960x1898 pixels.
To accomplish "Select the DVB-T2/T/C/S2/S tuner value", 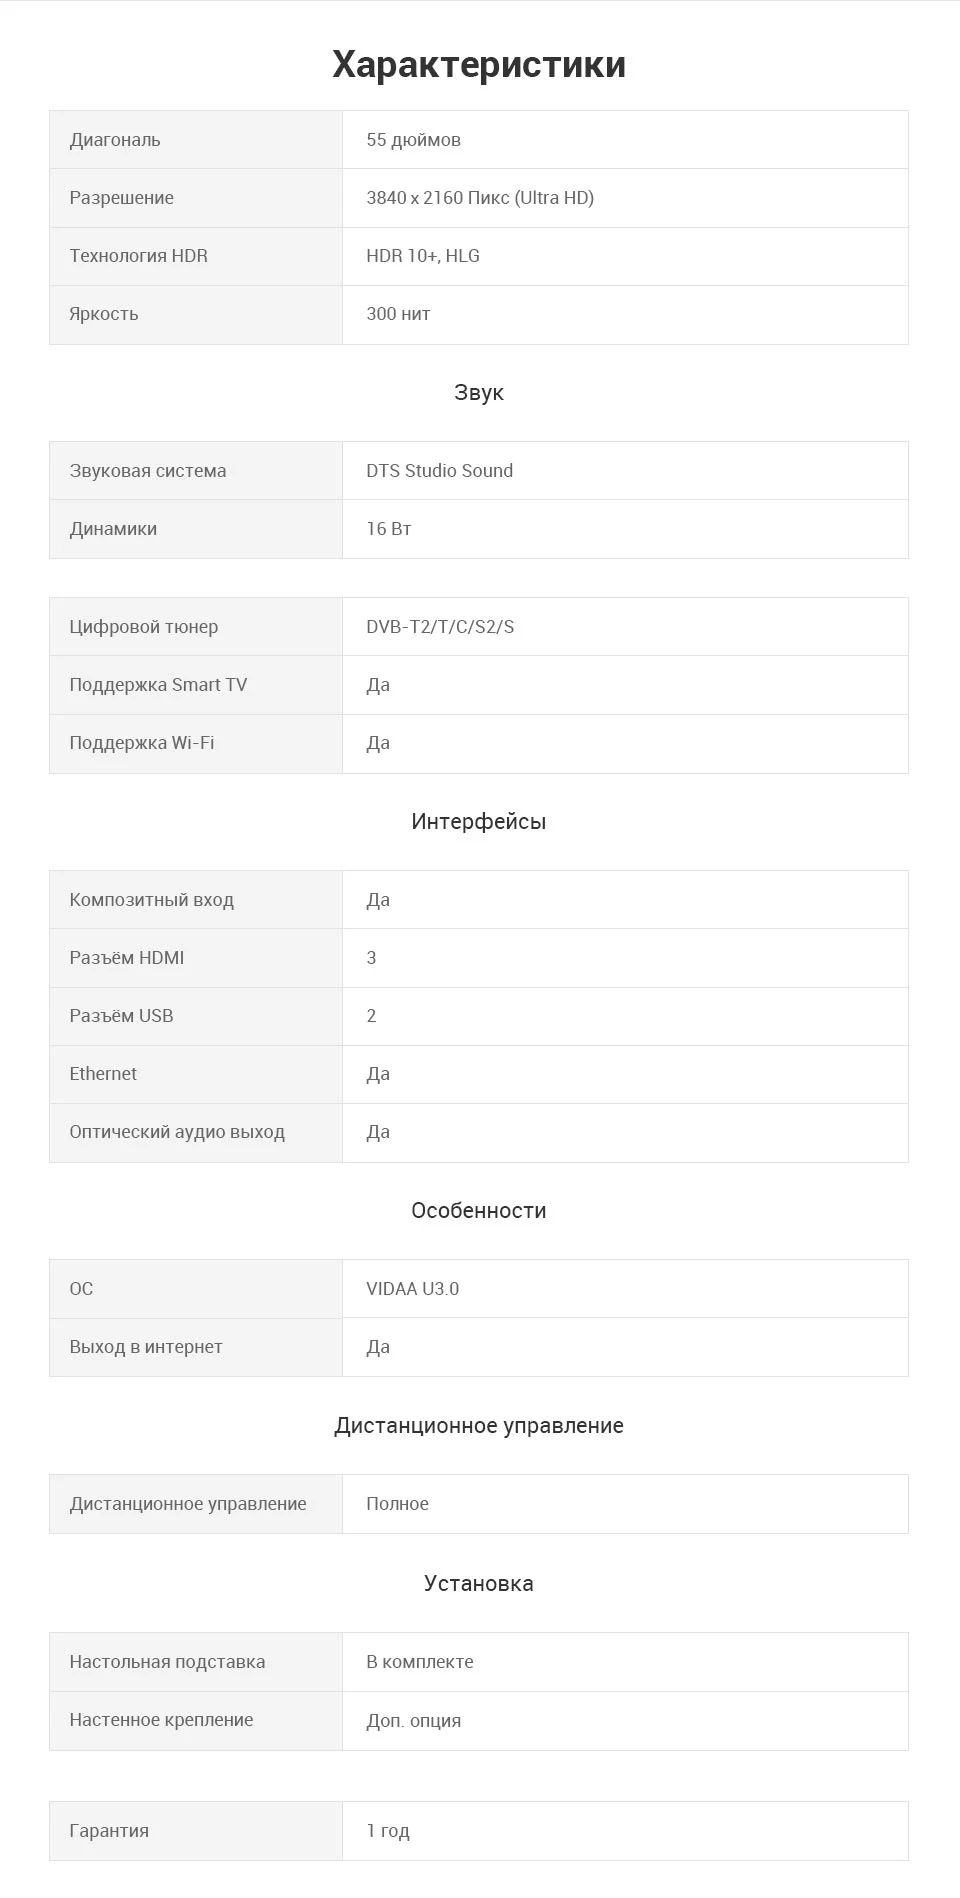I will pos(440,627).
